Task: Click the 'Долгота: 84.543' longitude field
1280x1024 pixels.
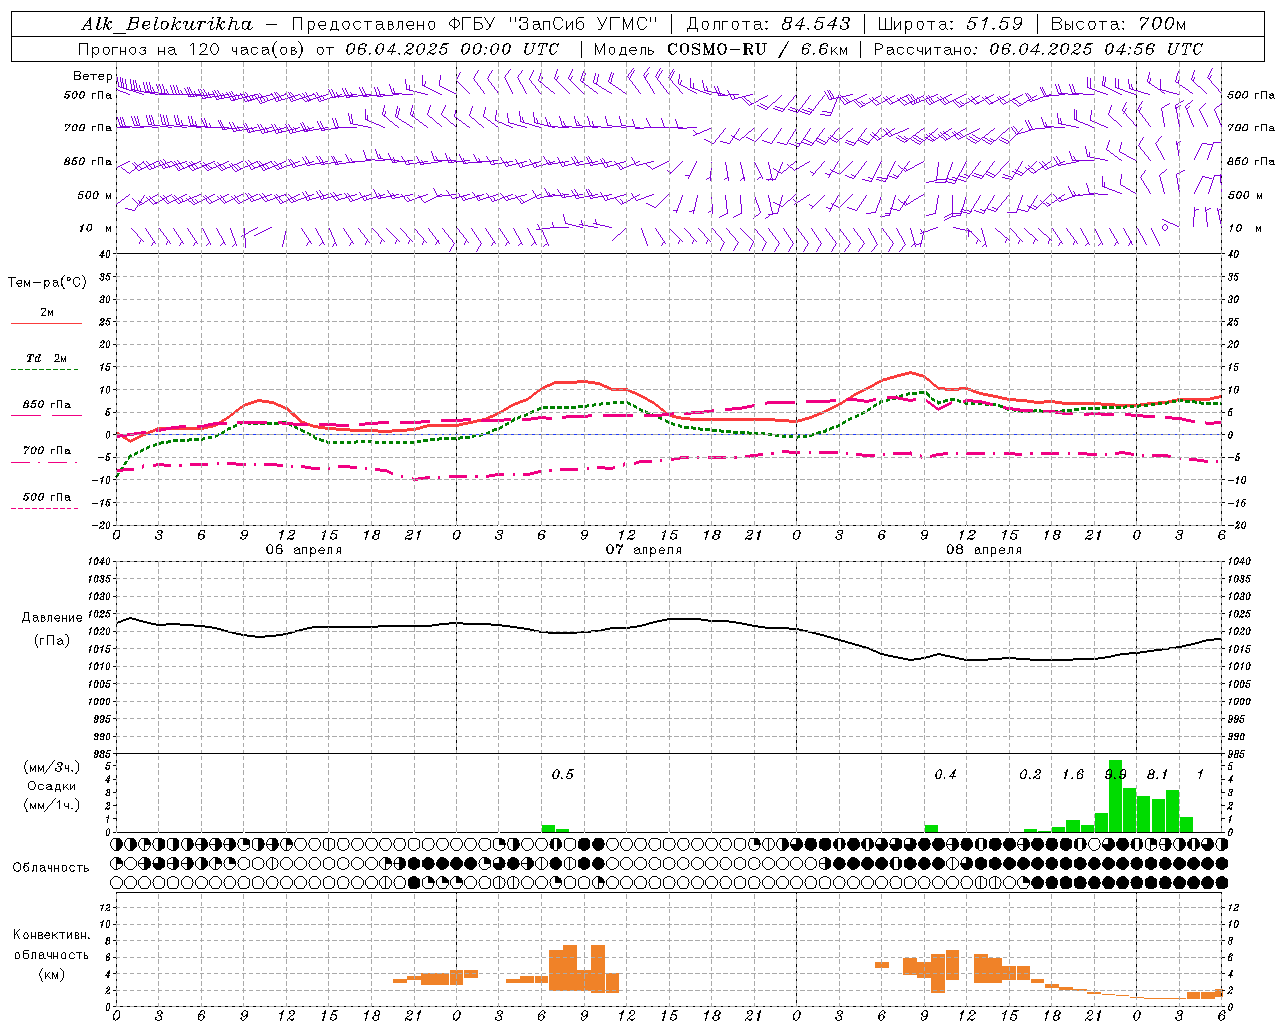Action: pyautogui.click(x=768, y=24)
